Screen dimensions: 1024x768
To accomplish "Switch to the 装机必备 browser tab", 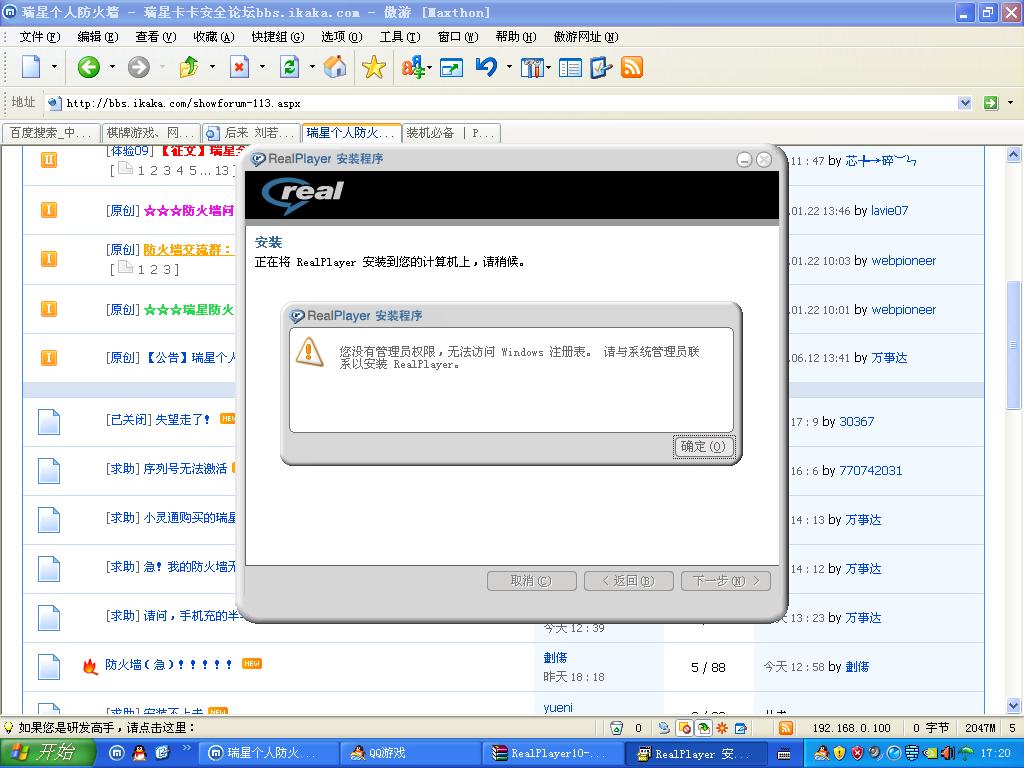I will coord(452,133).
